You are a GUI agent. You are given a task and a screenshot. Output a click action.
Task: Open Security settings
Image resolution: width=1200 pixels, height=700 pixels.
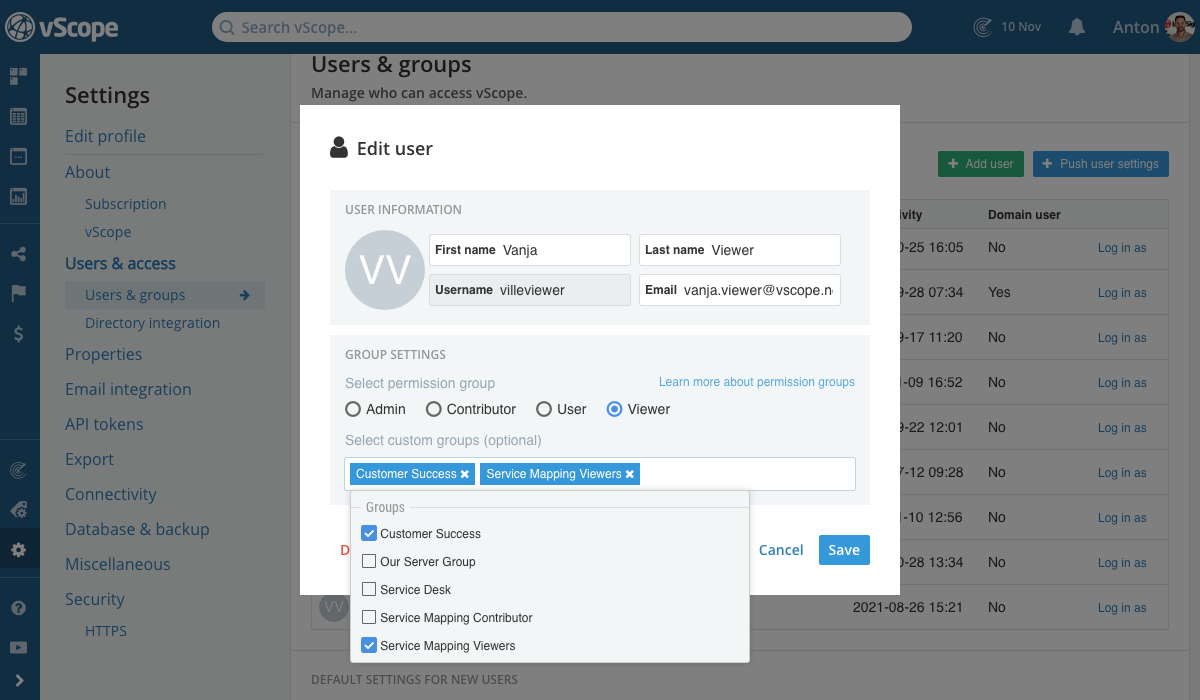(95, 599)
